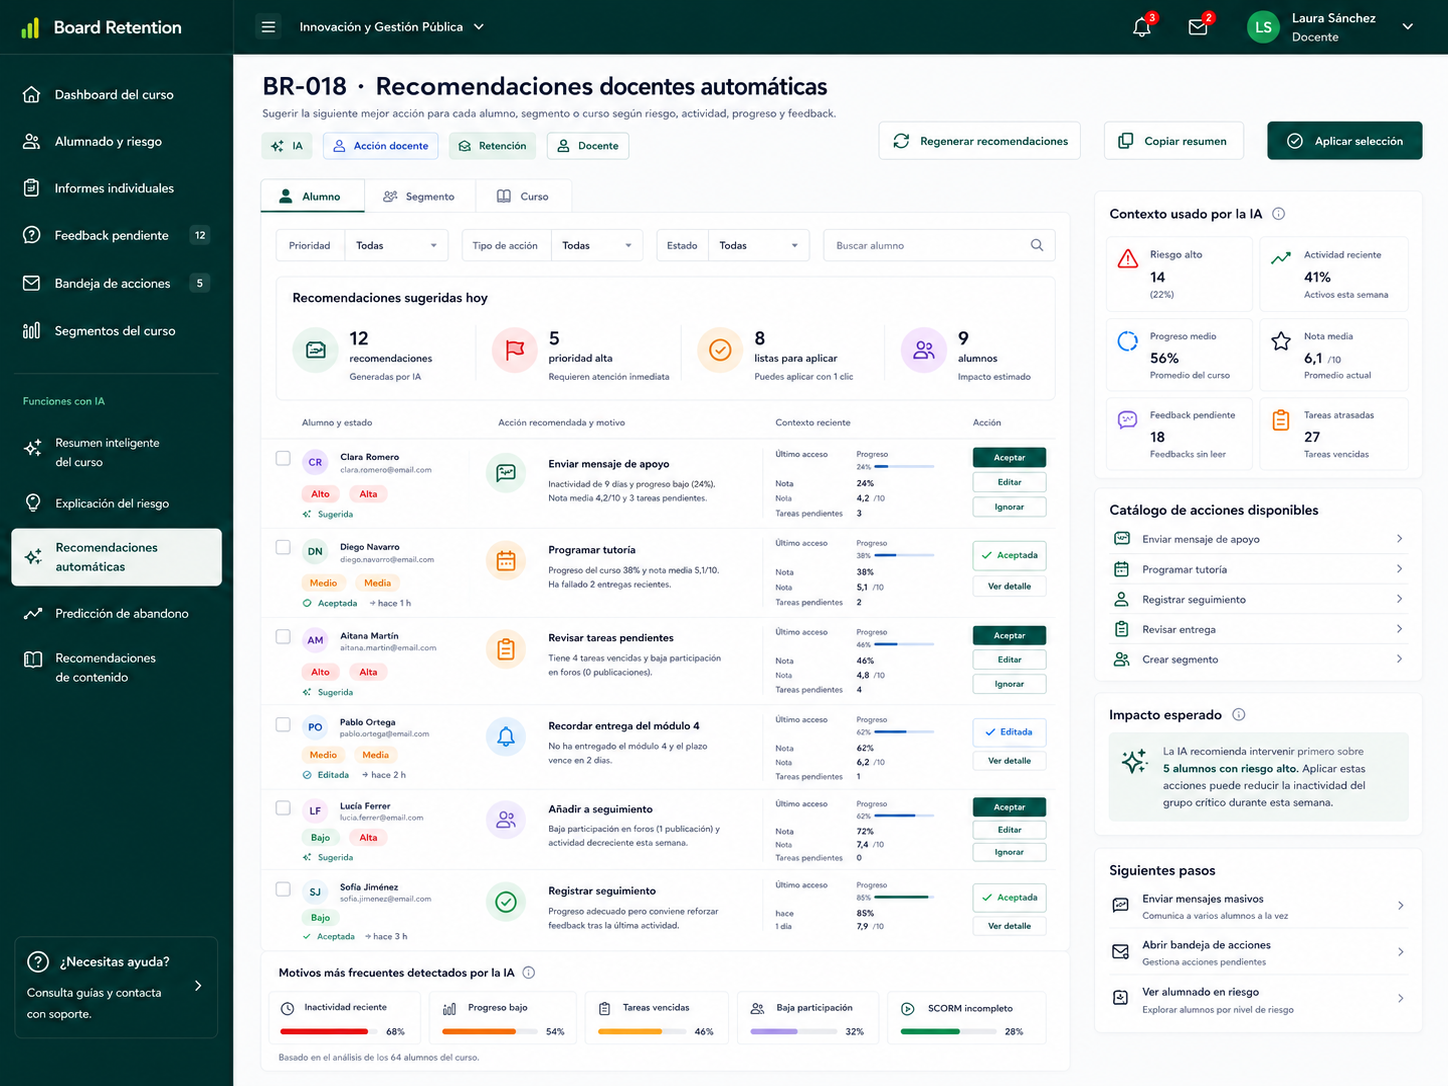The width and height of the screenshot is (1448, 1086).
Task: Click the info icon beside Contexto usado por la IA
Action: (1278, 214)
